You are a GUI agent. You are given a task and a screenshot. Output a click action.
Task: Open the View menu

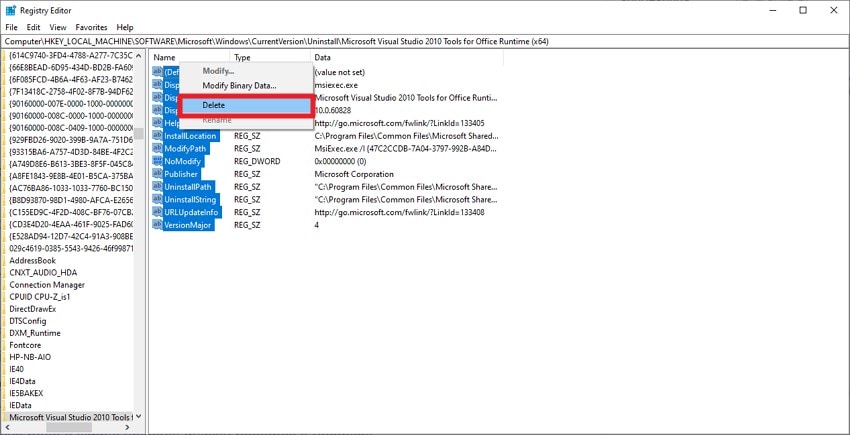(58, 27)
